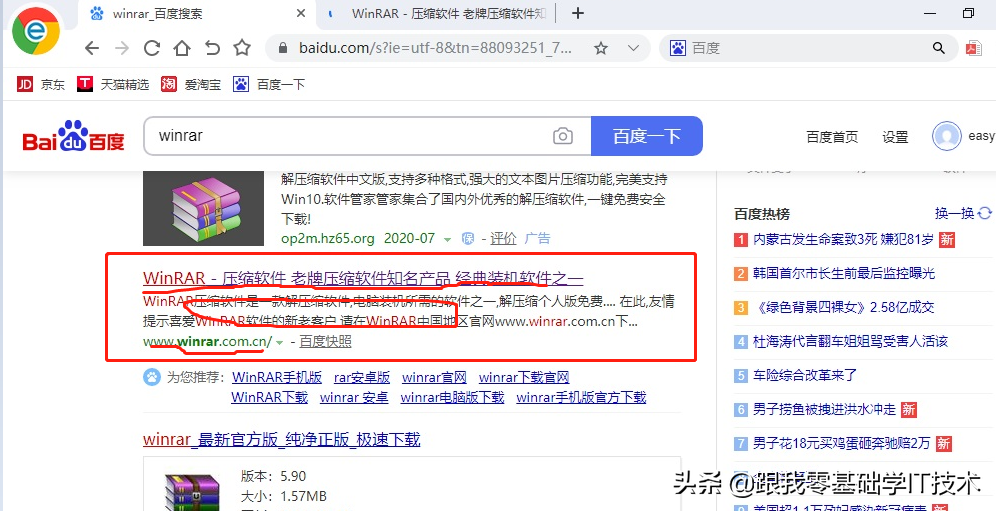
Task: Open the winrar官网 suggestion
Action: 434,378
